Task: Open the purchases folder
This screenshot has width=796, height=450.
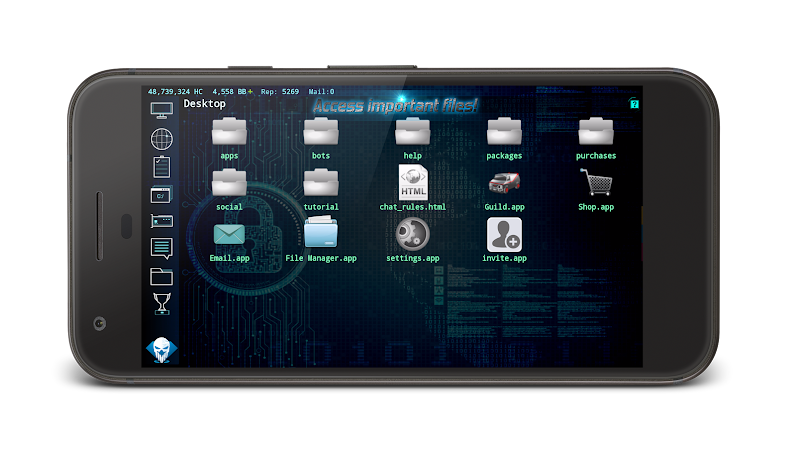Action: click(x=596, y=132)
